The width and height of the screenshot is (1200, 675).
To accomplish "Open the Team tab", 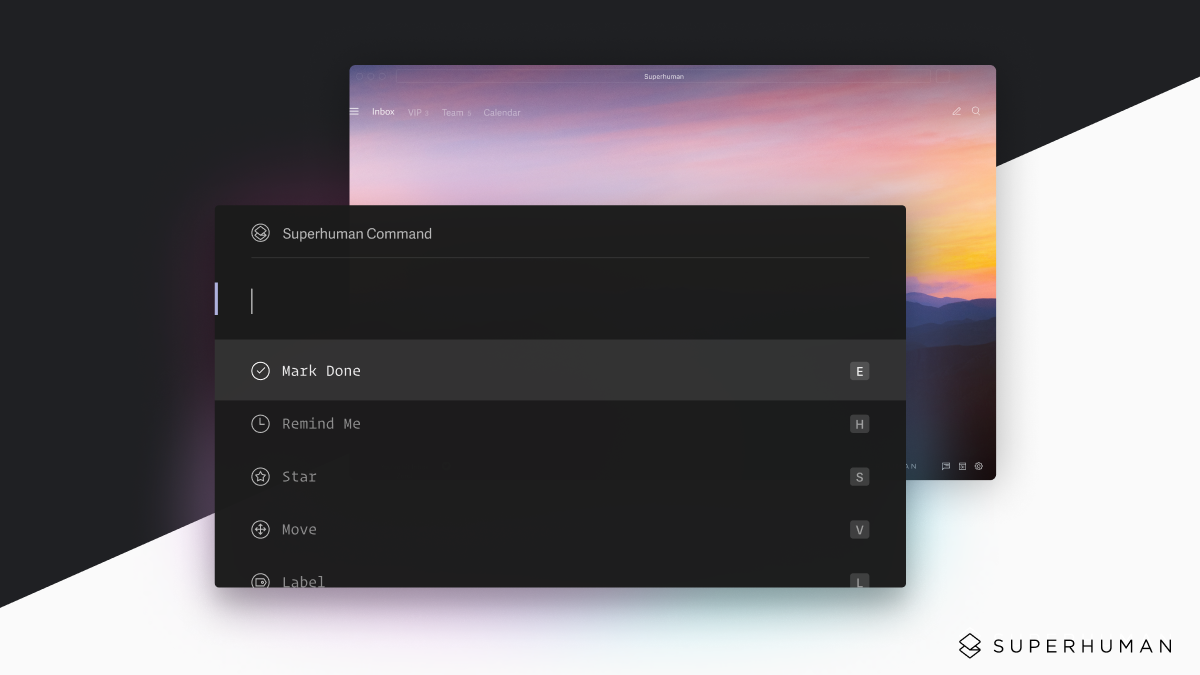I will (x=455, y=113).
